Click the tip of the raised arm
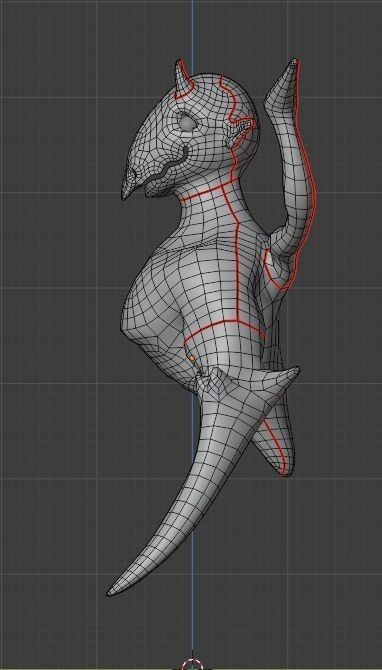The width and height of the screenshot is (382, 670). pos(294,63)
